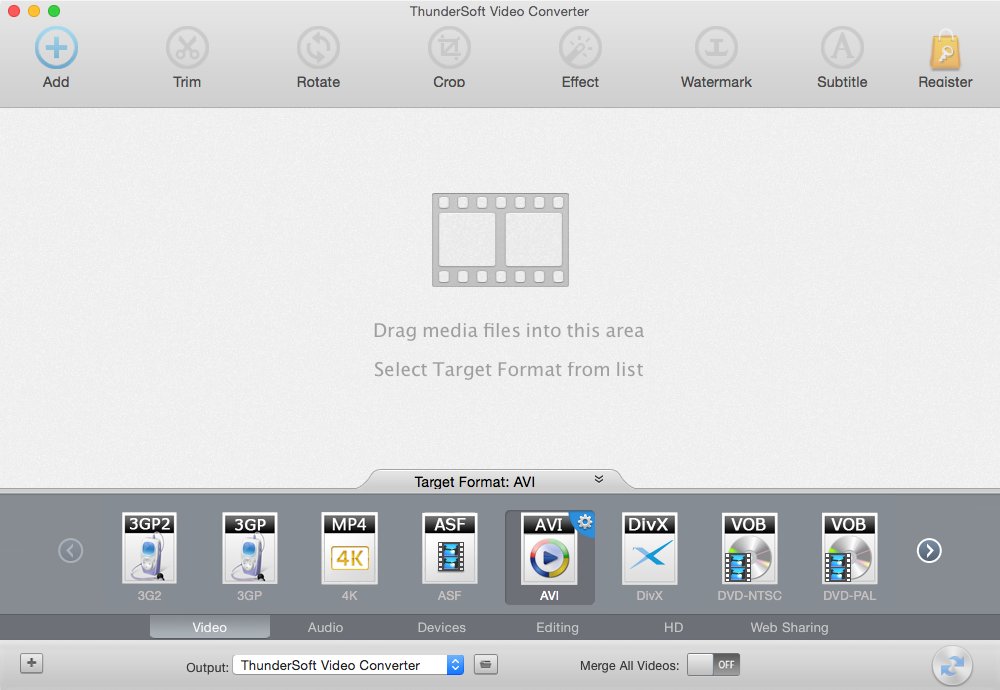Toggle the Merge All Videos switch
The height and width of the screenshot is (690, 1000).
[713, 664]
